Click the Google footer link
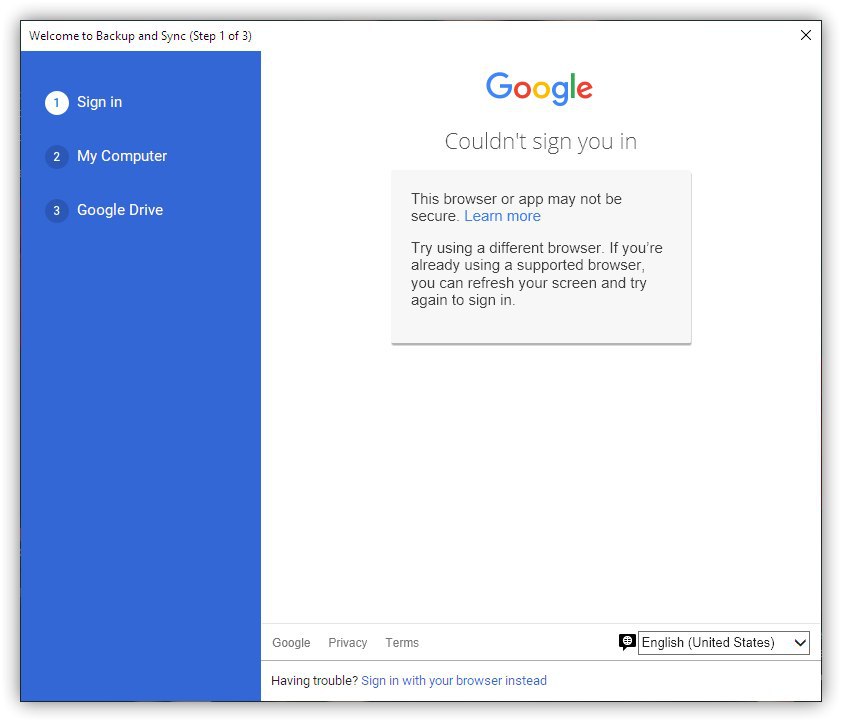 tap(291, 643)
